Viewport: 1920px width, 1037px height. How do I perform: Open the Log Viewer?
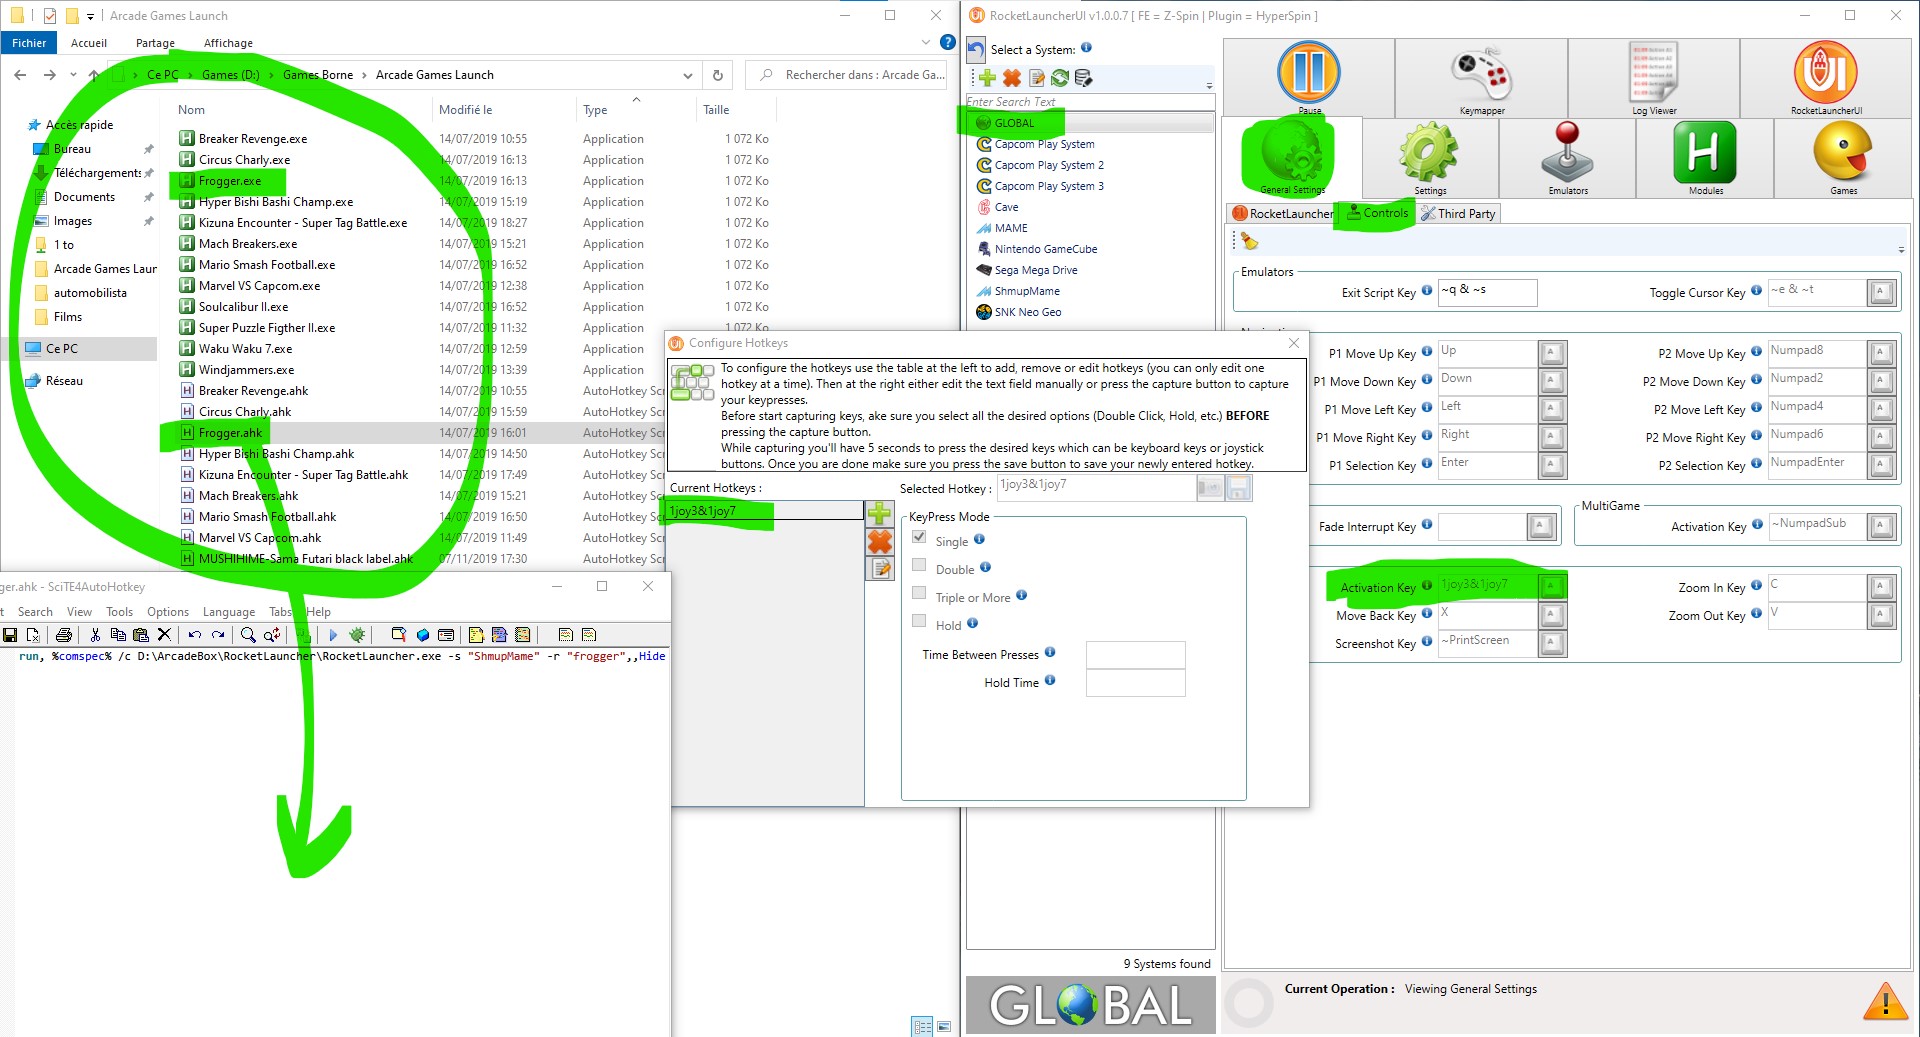[x=1654, y=78]
